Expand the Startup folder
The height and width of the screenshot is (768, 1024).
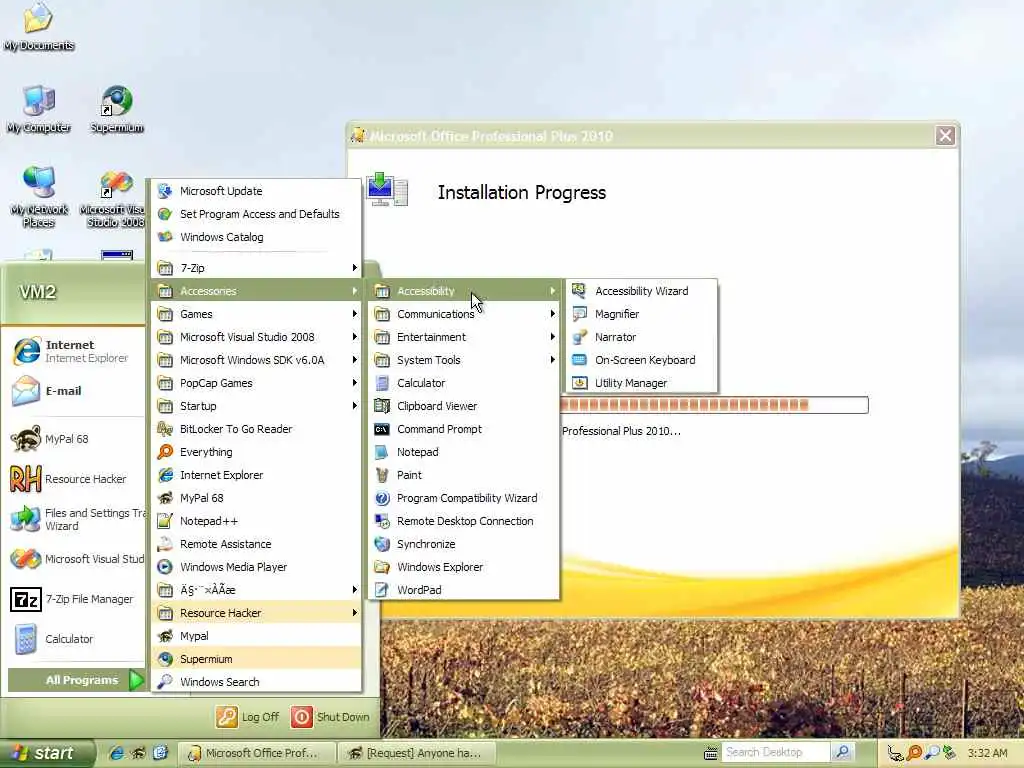[x=257, y=406]
